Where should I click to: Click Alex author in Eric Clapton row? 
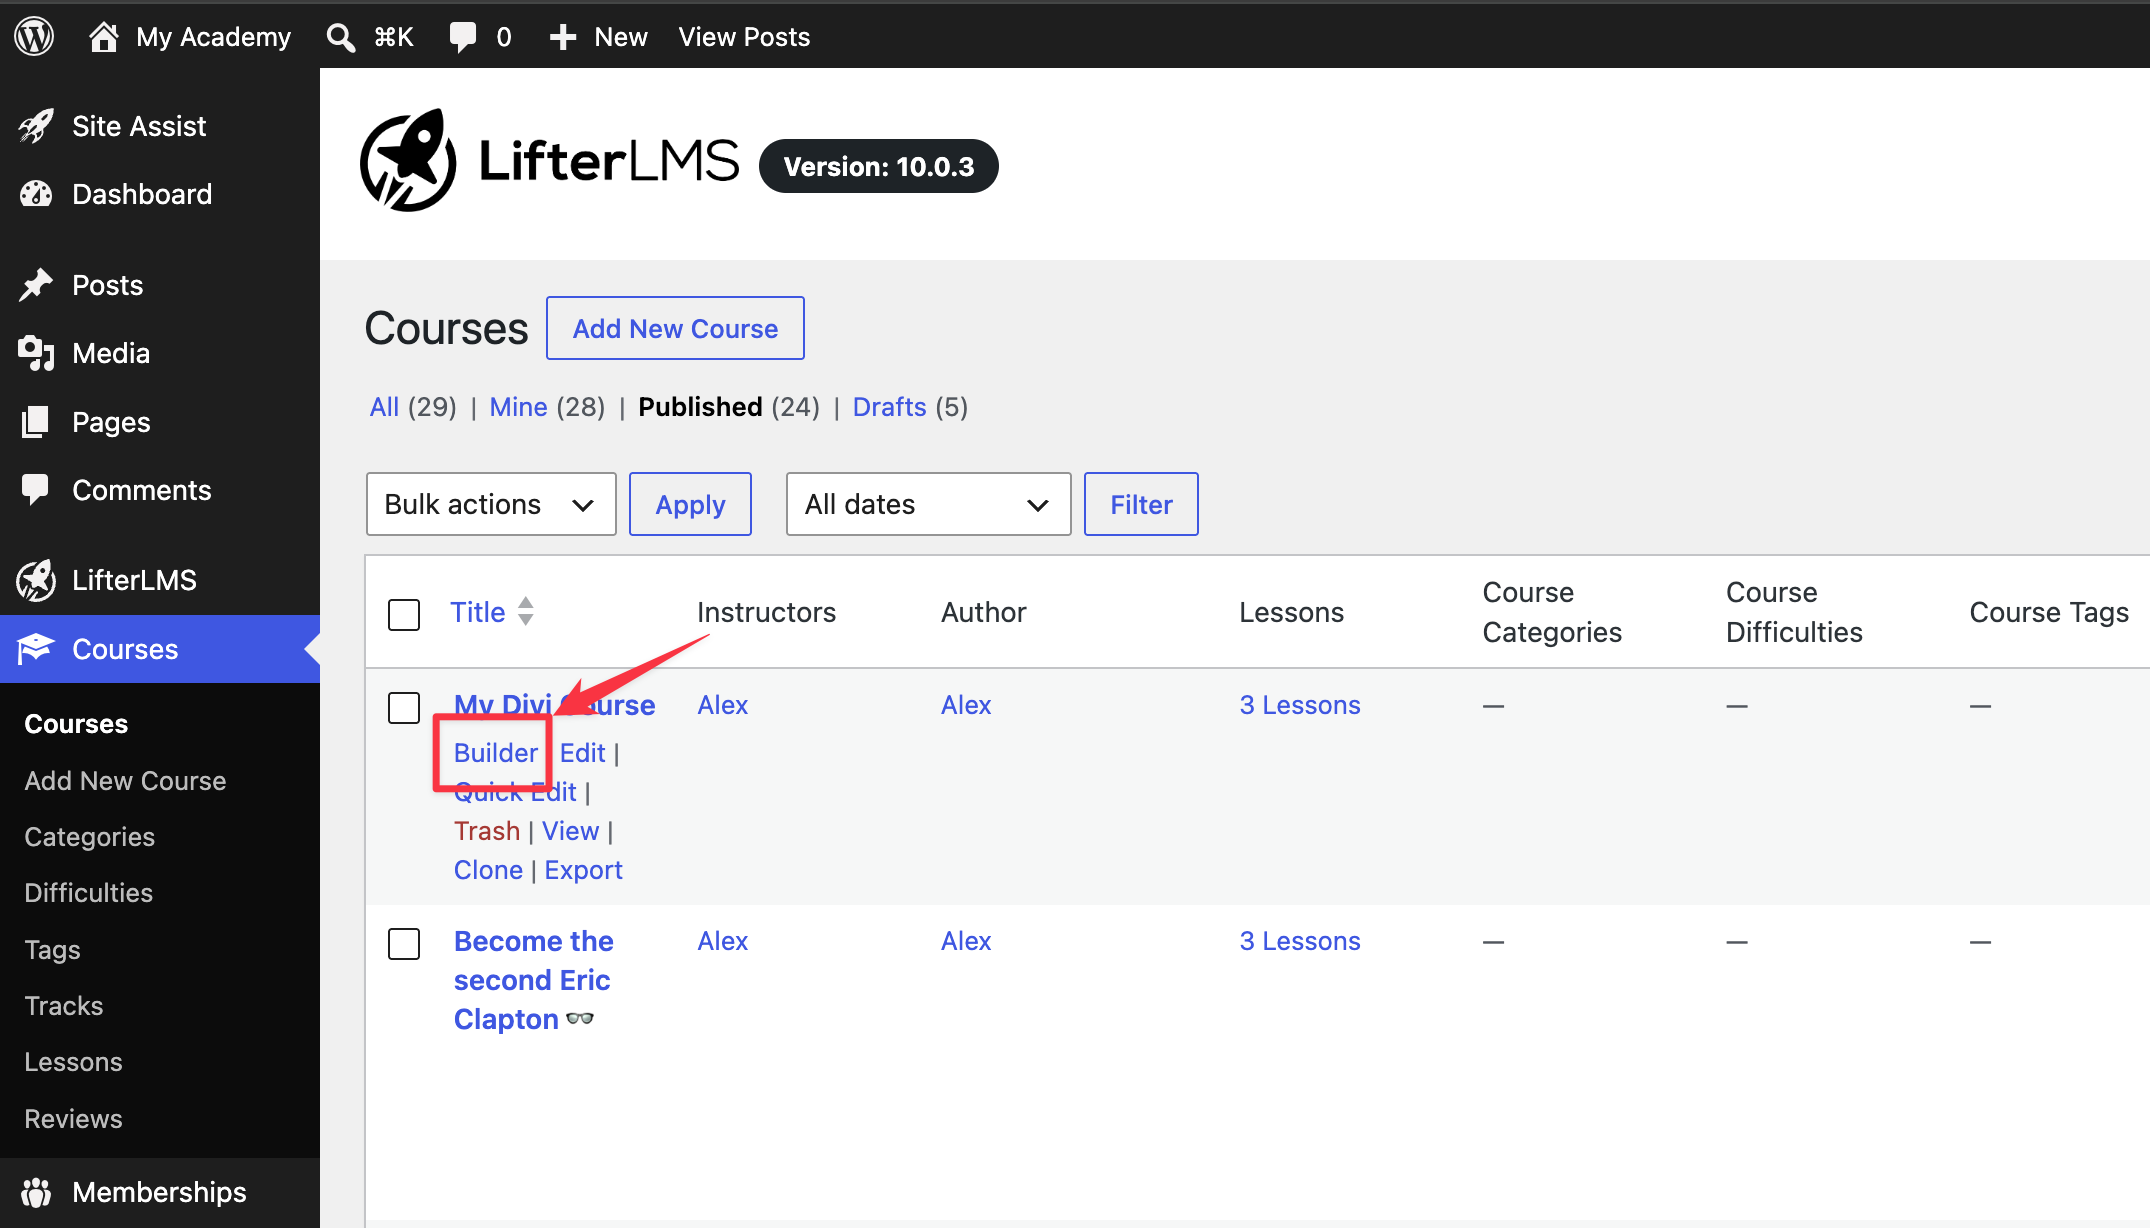pos(966,941)
